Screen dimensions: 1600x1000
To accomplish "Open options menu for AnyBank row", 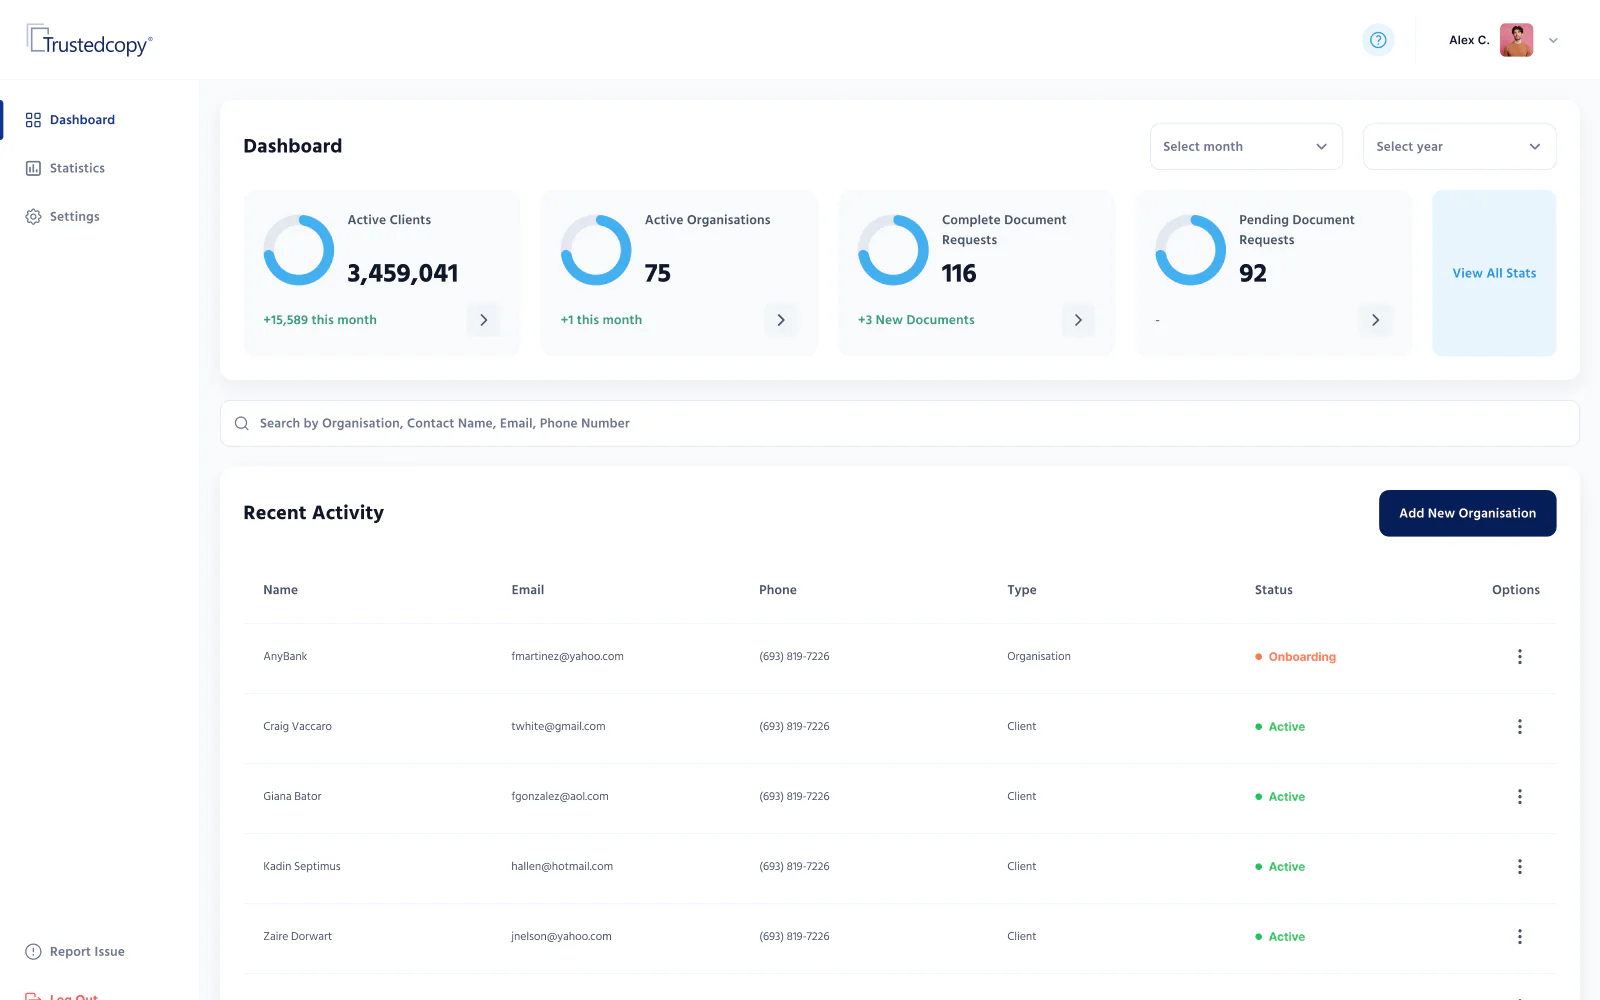I will [1519, 657].
